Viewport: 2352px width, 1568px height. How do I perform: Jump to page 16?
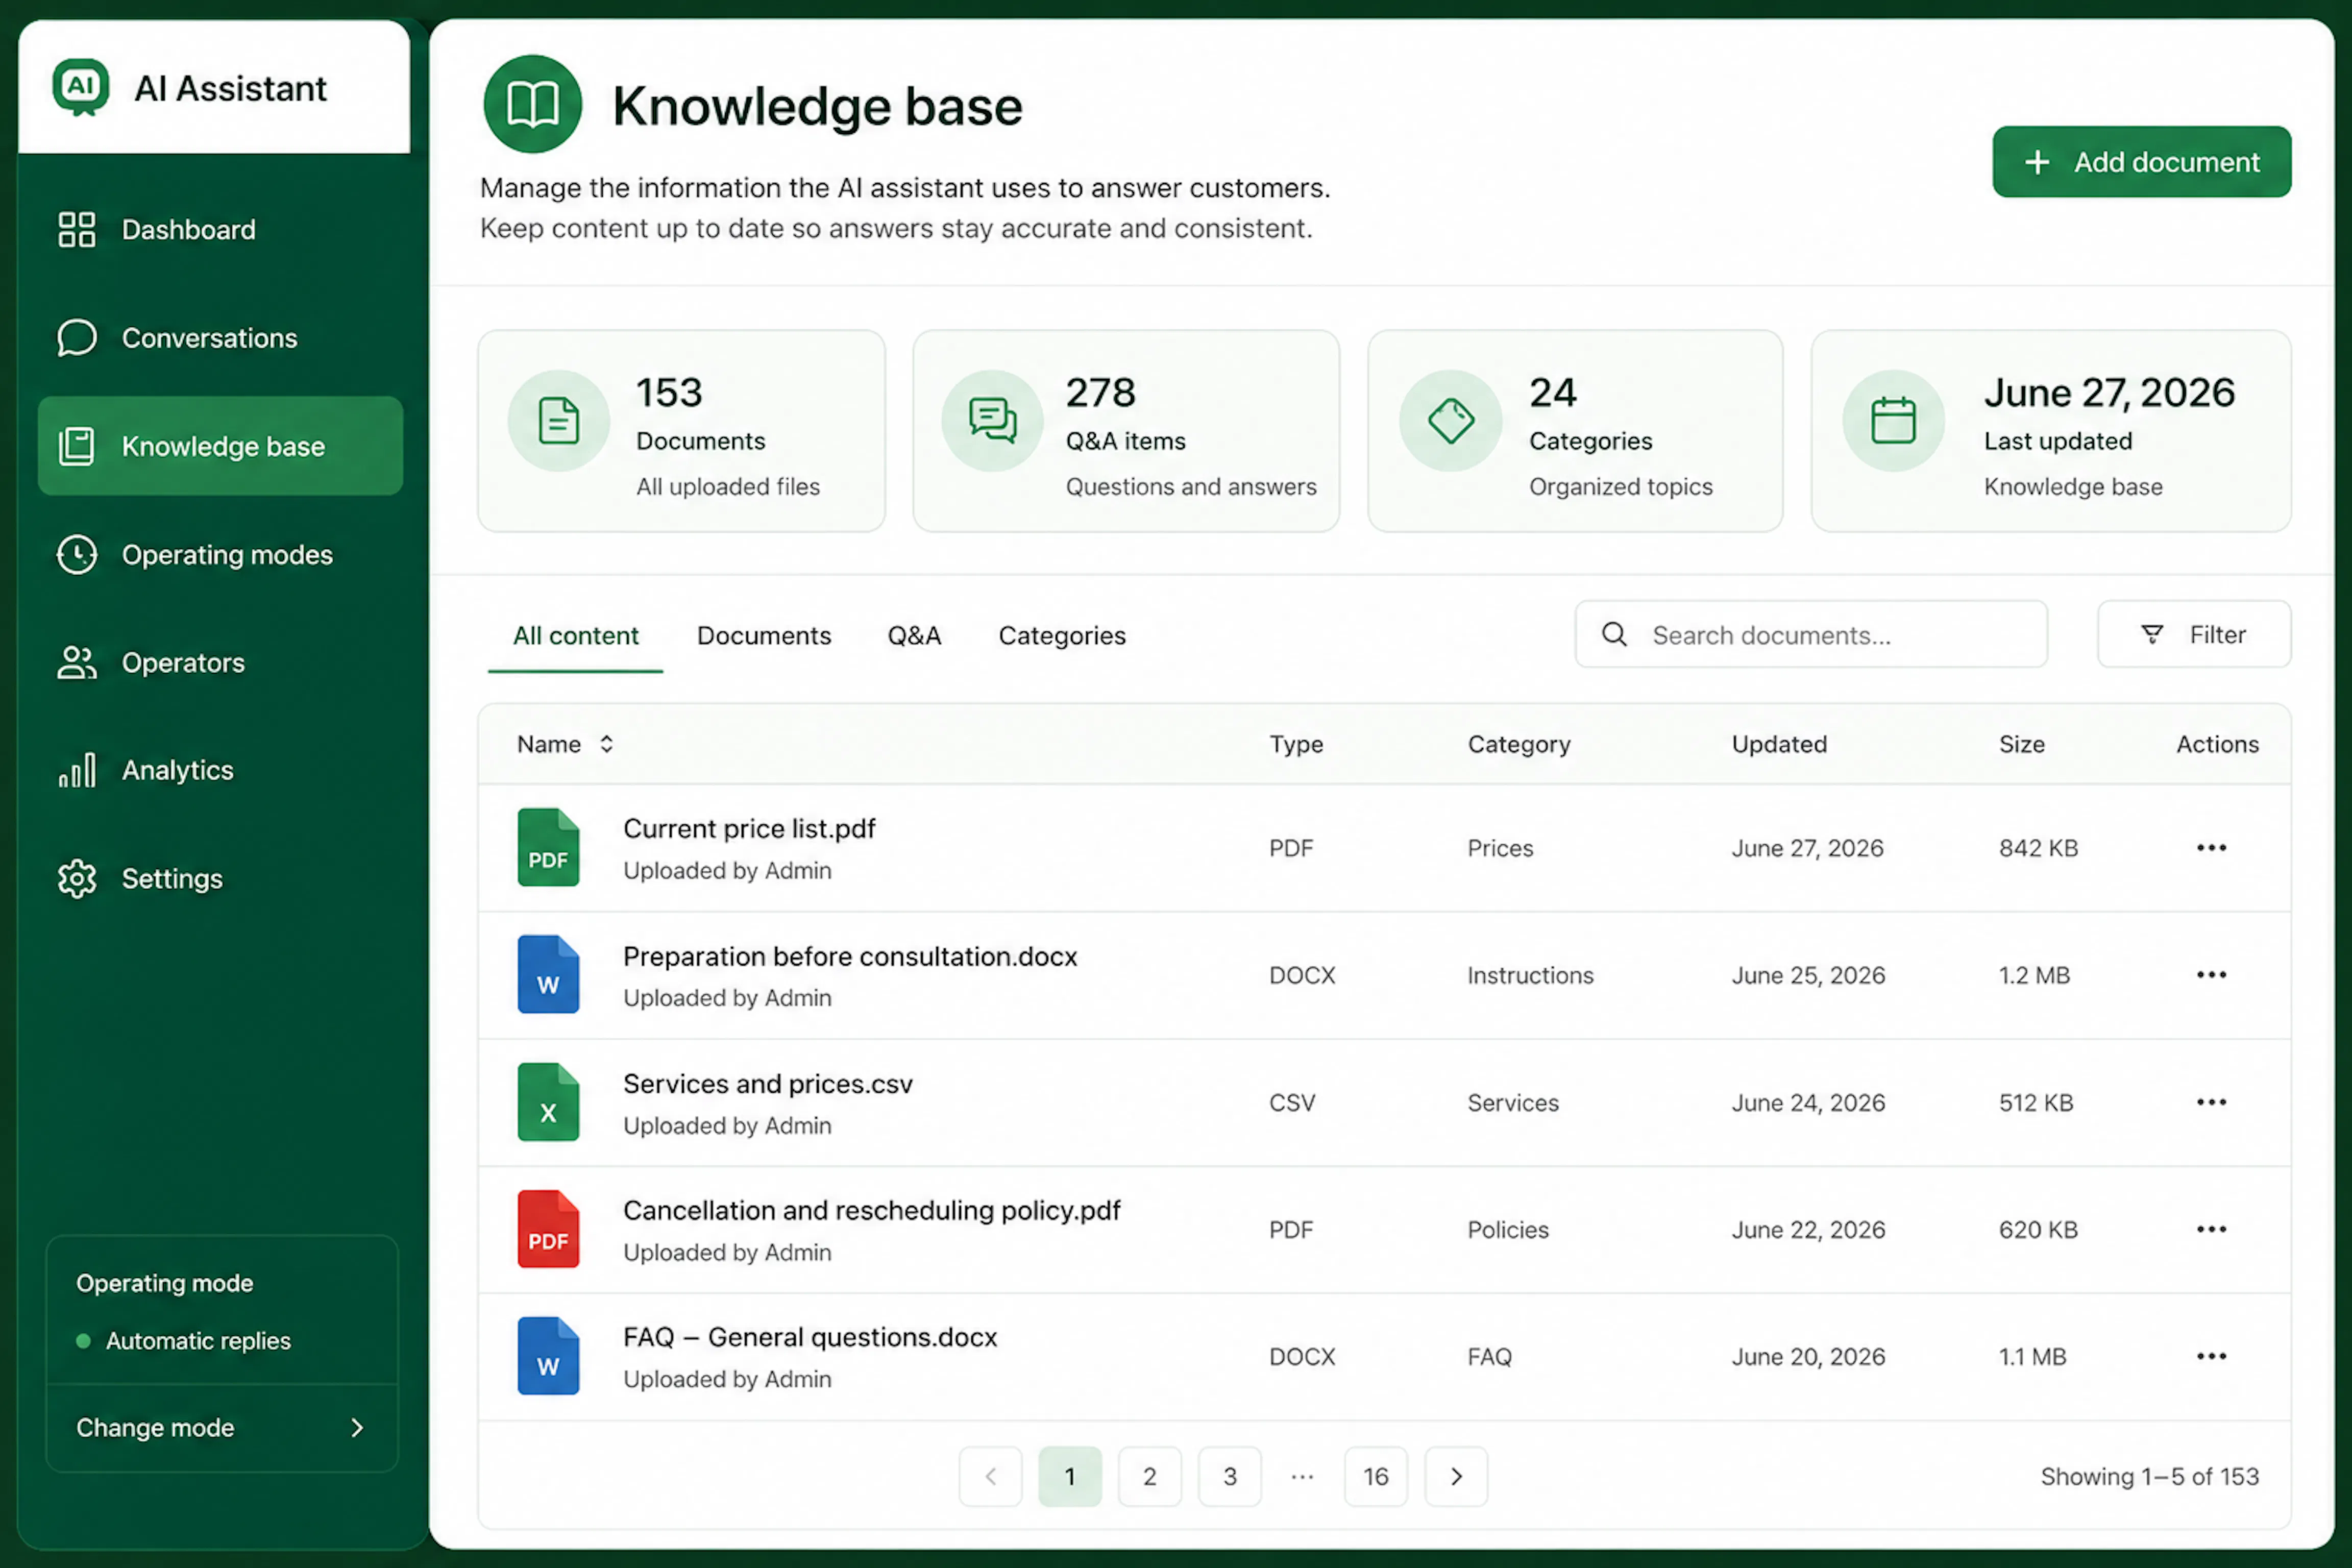coord(1376,1476)
